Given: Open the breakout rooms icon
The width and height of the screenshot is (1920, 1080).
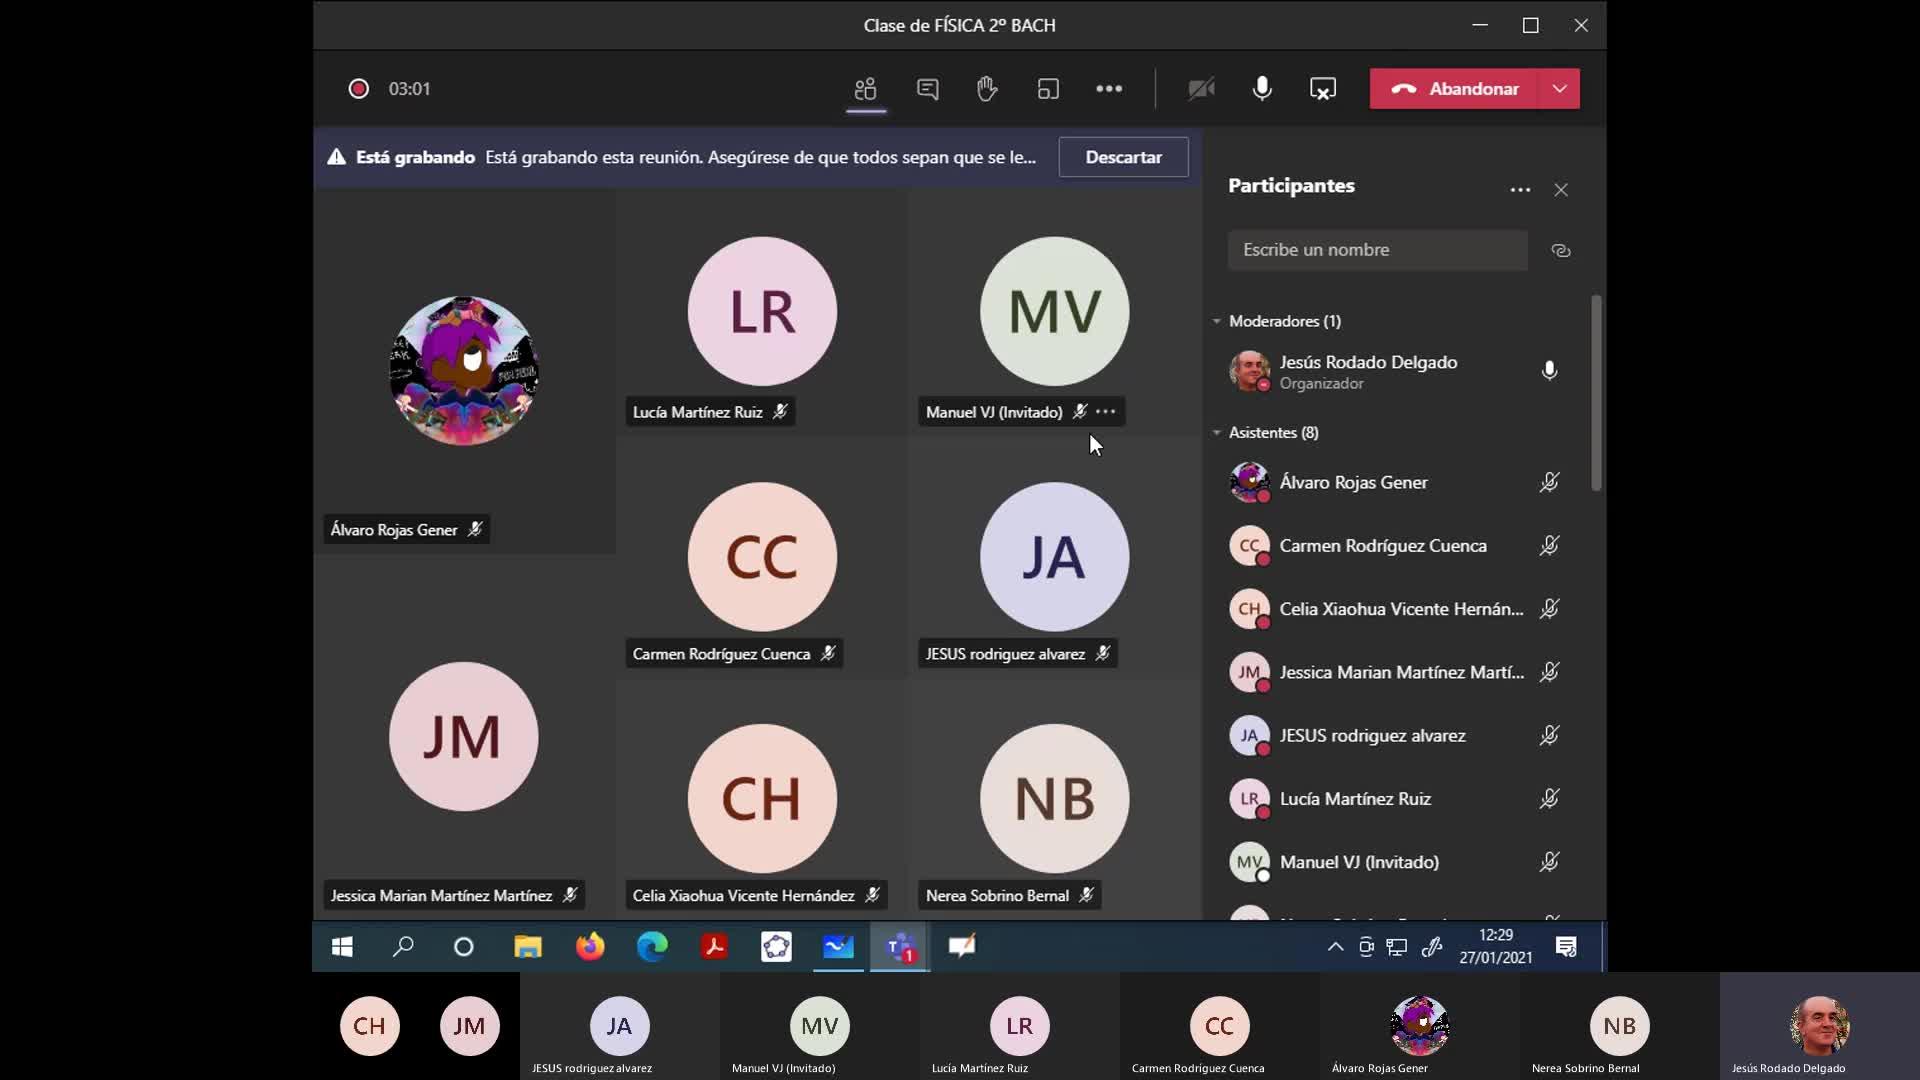Looking at the screenshot, I should (x=1048, y=89).
